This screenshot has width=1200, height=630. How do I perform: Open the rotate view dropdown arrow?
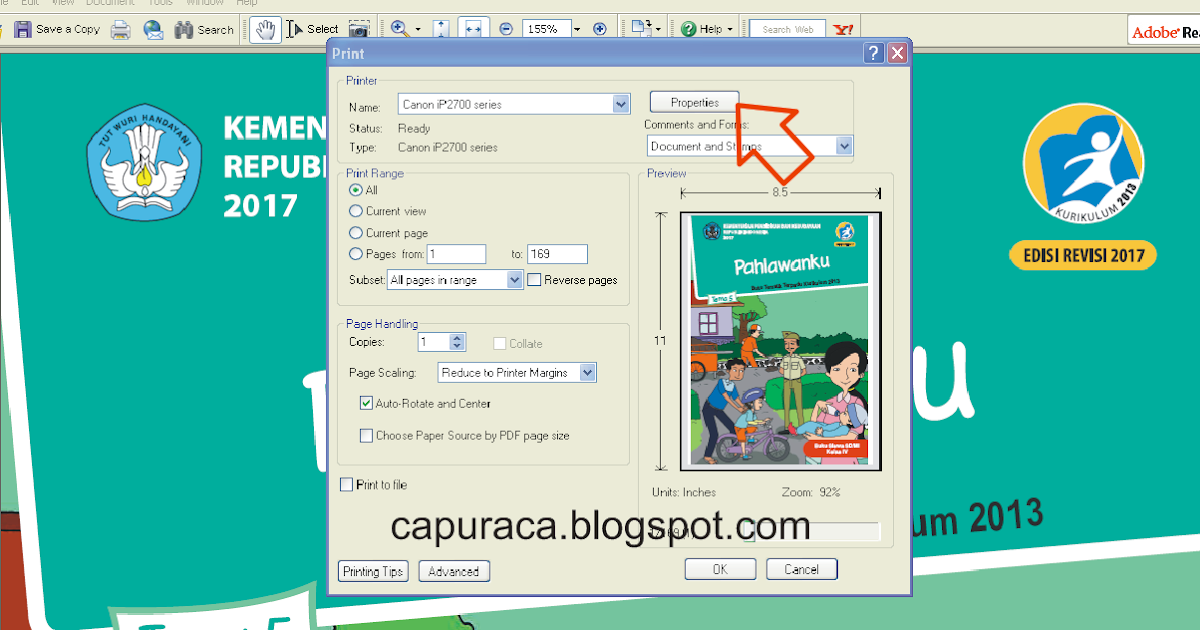[660, 30]
